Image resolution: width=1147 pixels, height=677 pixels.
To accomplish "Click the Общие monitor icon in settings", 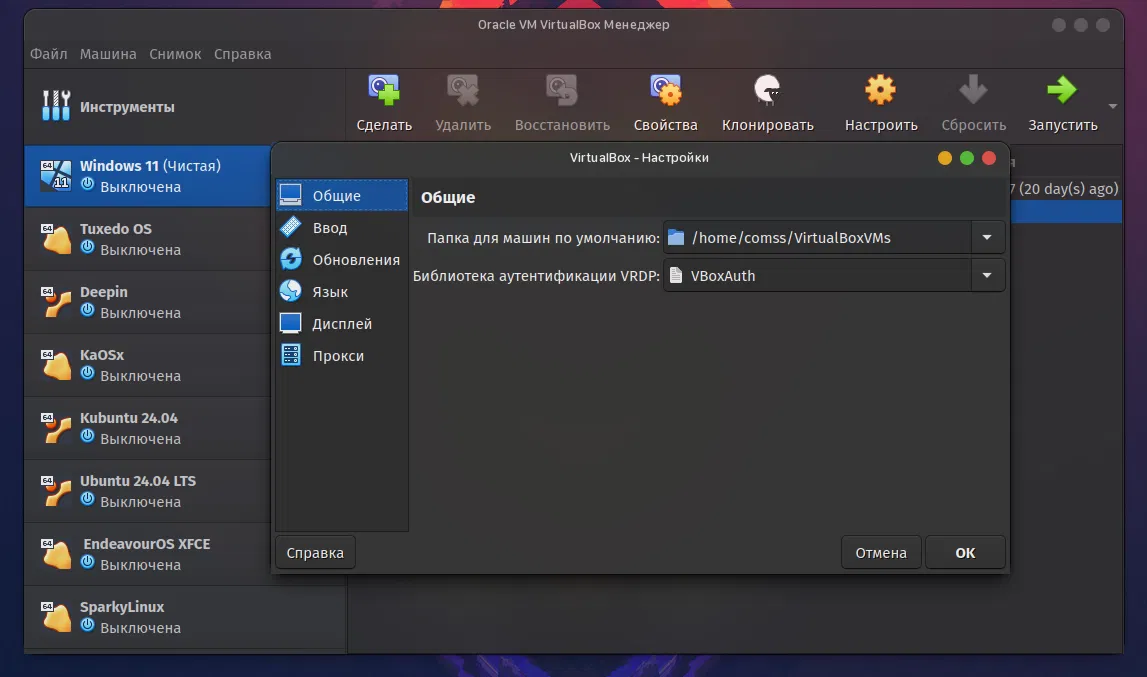I will click(290, 195).
